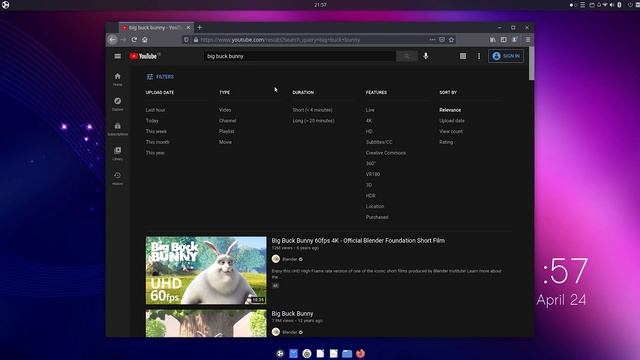Close the big buck bunny tab
The width and height of the screenshot is (640, 360).
[188, 27]
